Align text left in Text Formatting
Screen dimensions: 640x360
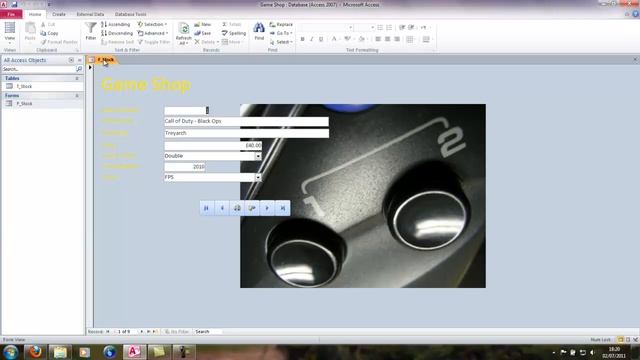click(378, 39)
